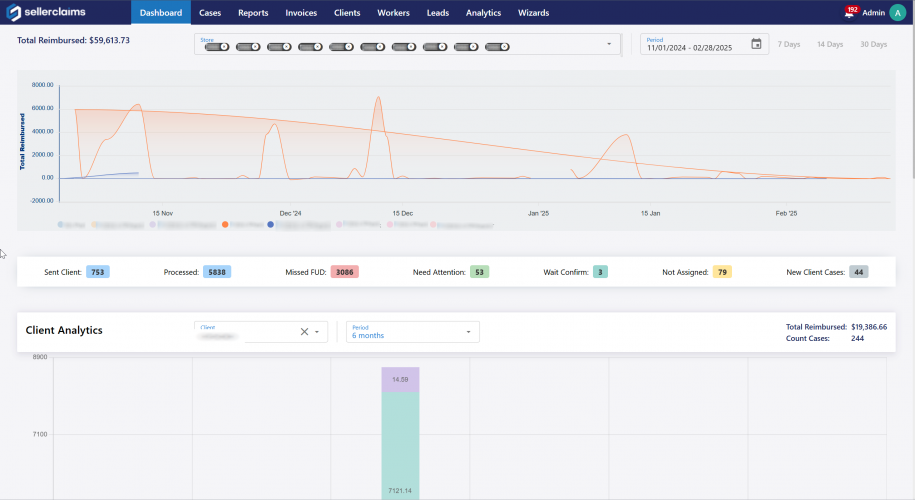The height and width of the screenshot is (500, 915).
Task: Click the Period date range field
Action: click(695, 47)
